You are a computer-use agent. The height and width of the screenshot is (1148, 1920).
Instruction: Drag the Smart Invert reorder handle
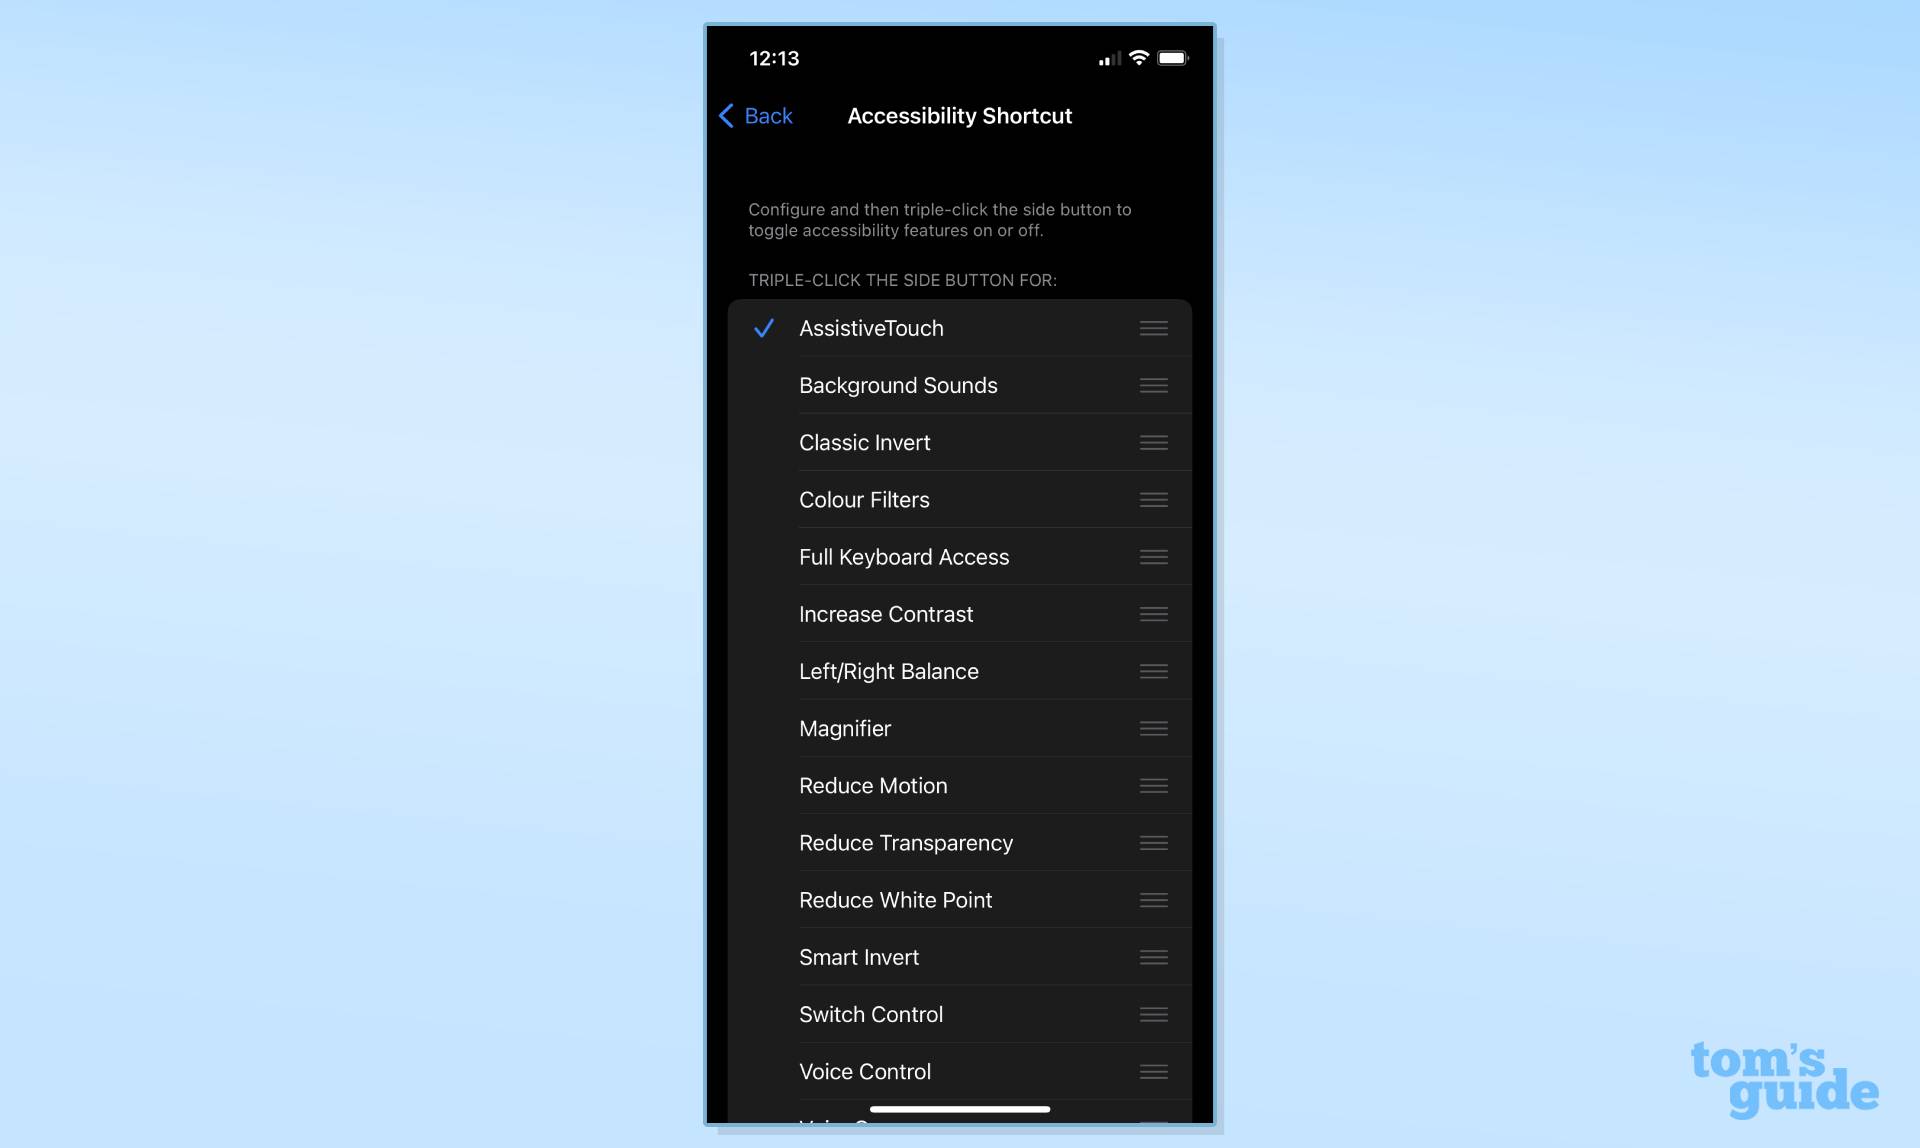[1152, 957]
